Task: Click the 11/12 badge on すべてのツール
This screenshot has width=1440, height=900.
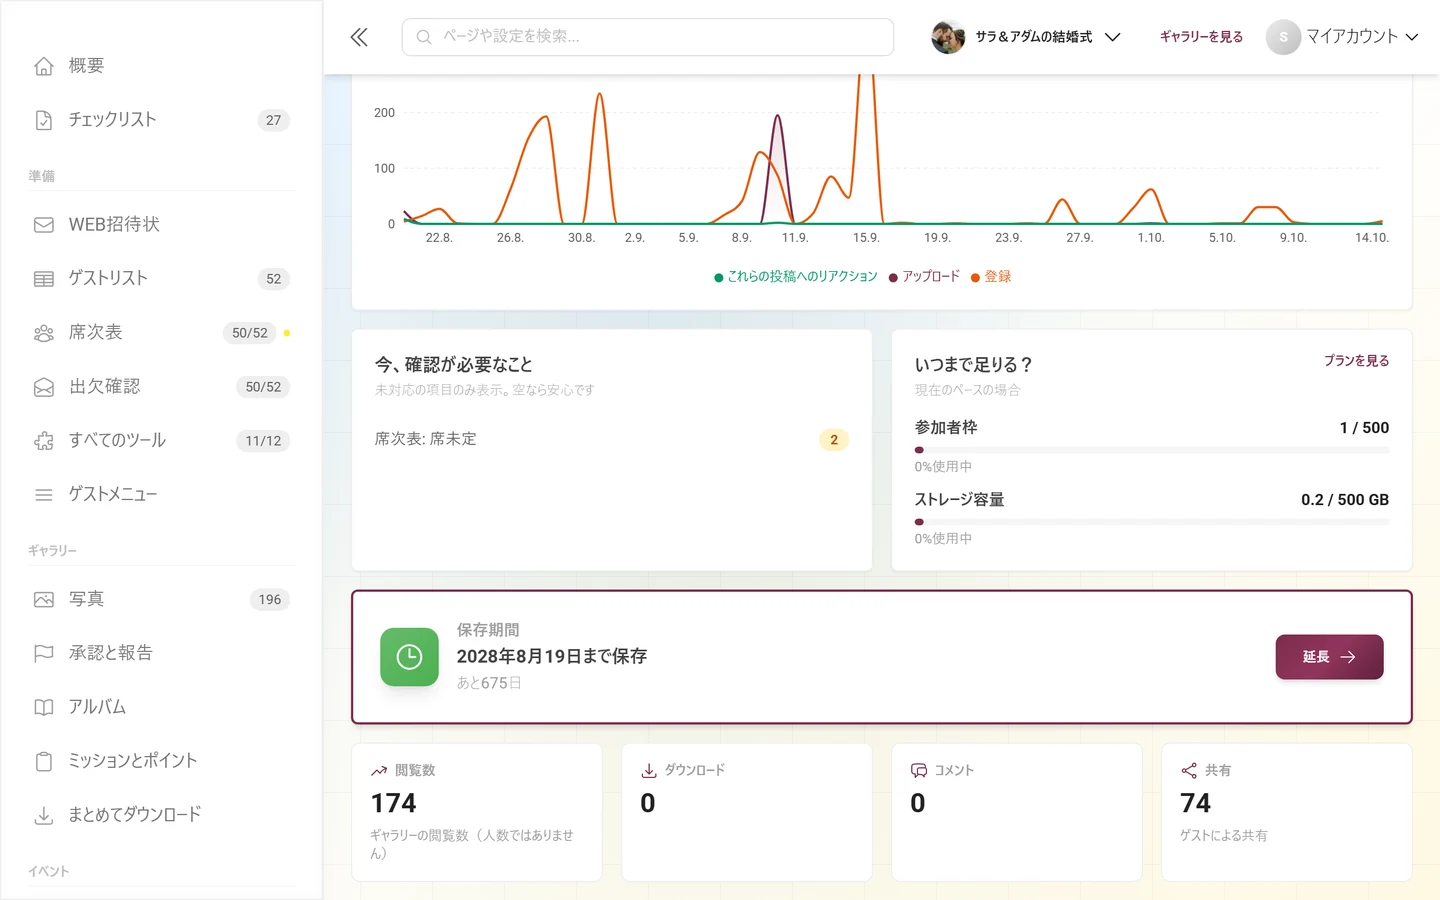Action: (x=263, y=441)
